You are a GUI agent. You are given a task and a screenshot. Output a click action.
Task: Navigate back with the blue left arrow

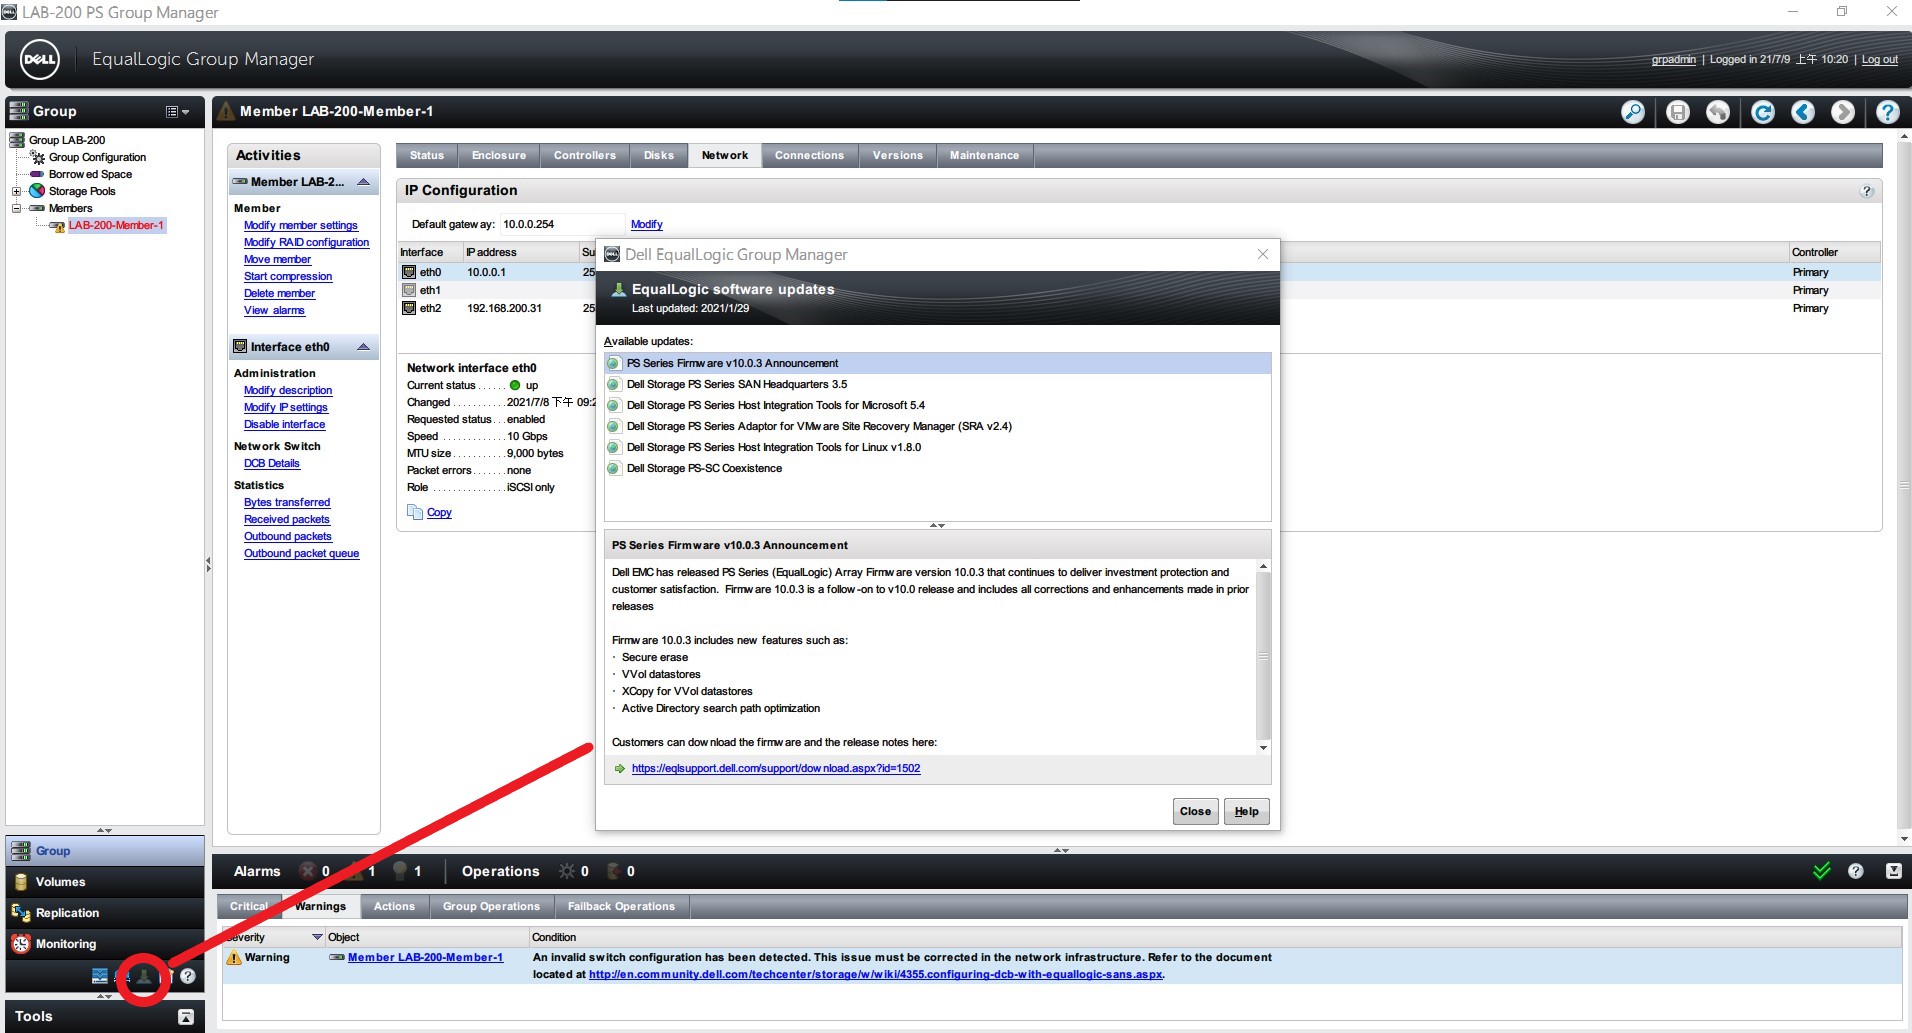coord(1803,112)
